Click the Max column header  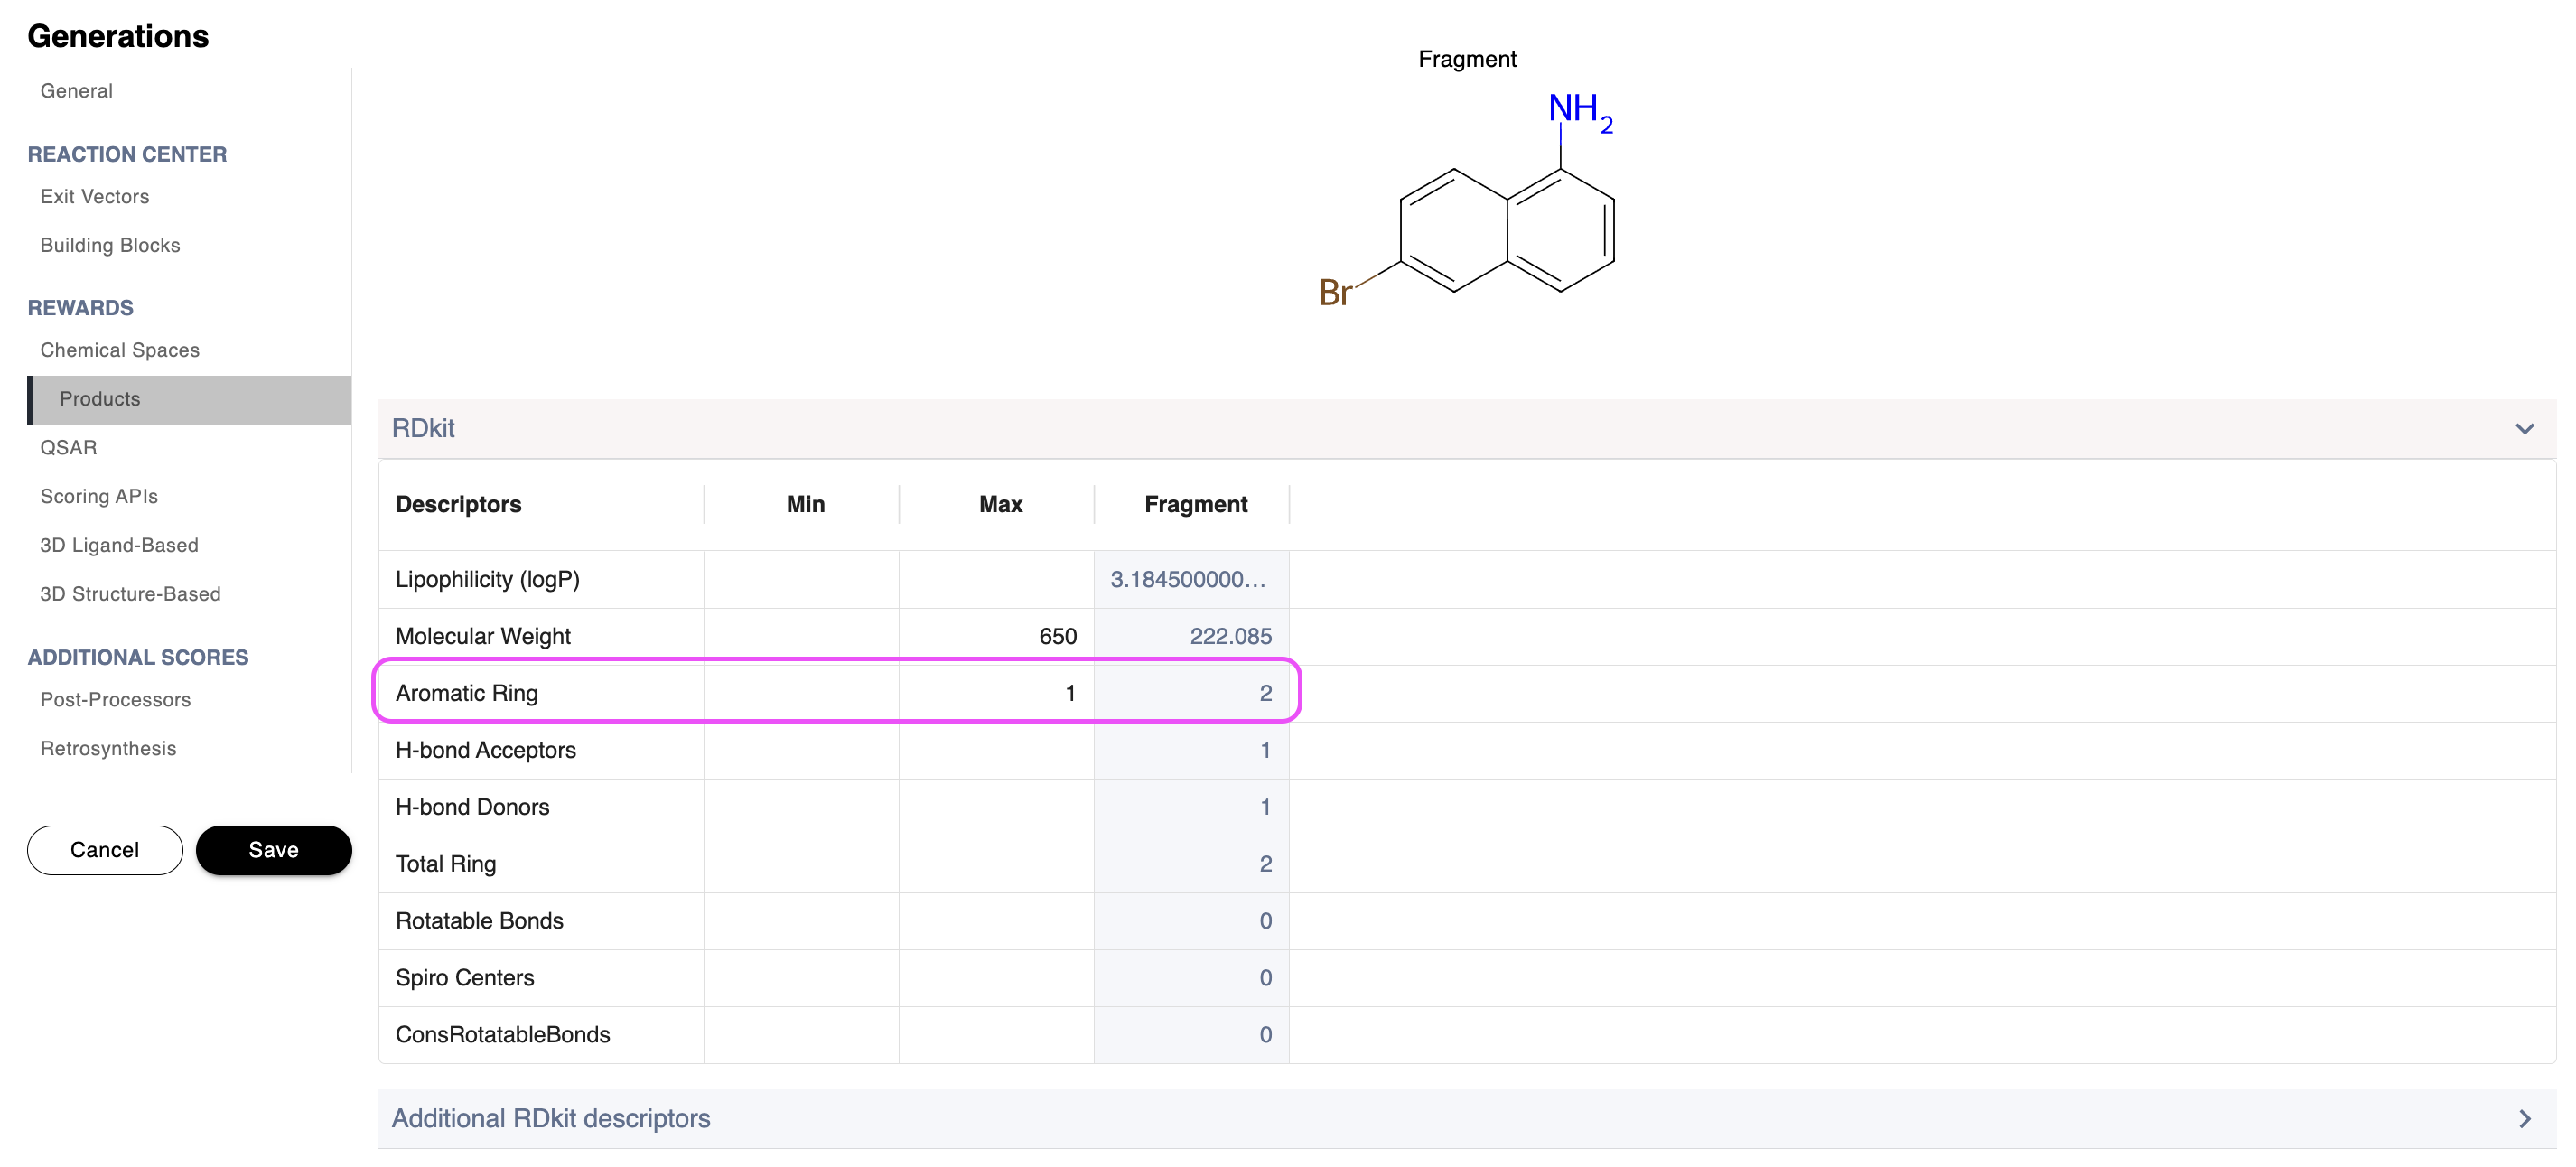click(1001, 505)
